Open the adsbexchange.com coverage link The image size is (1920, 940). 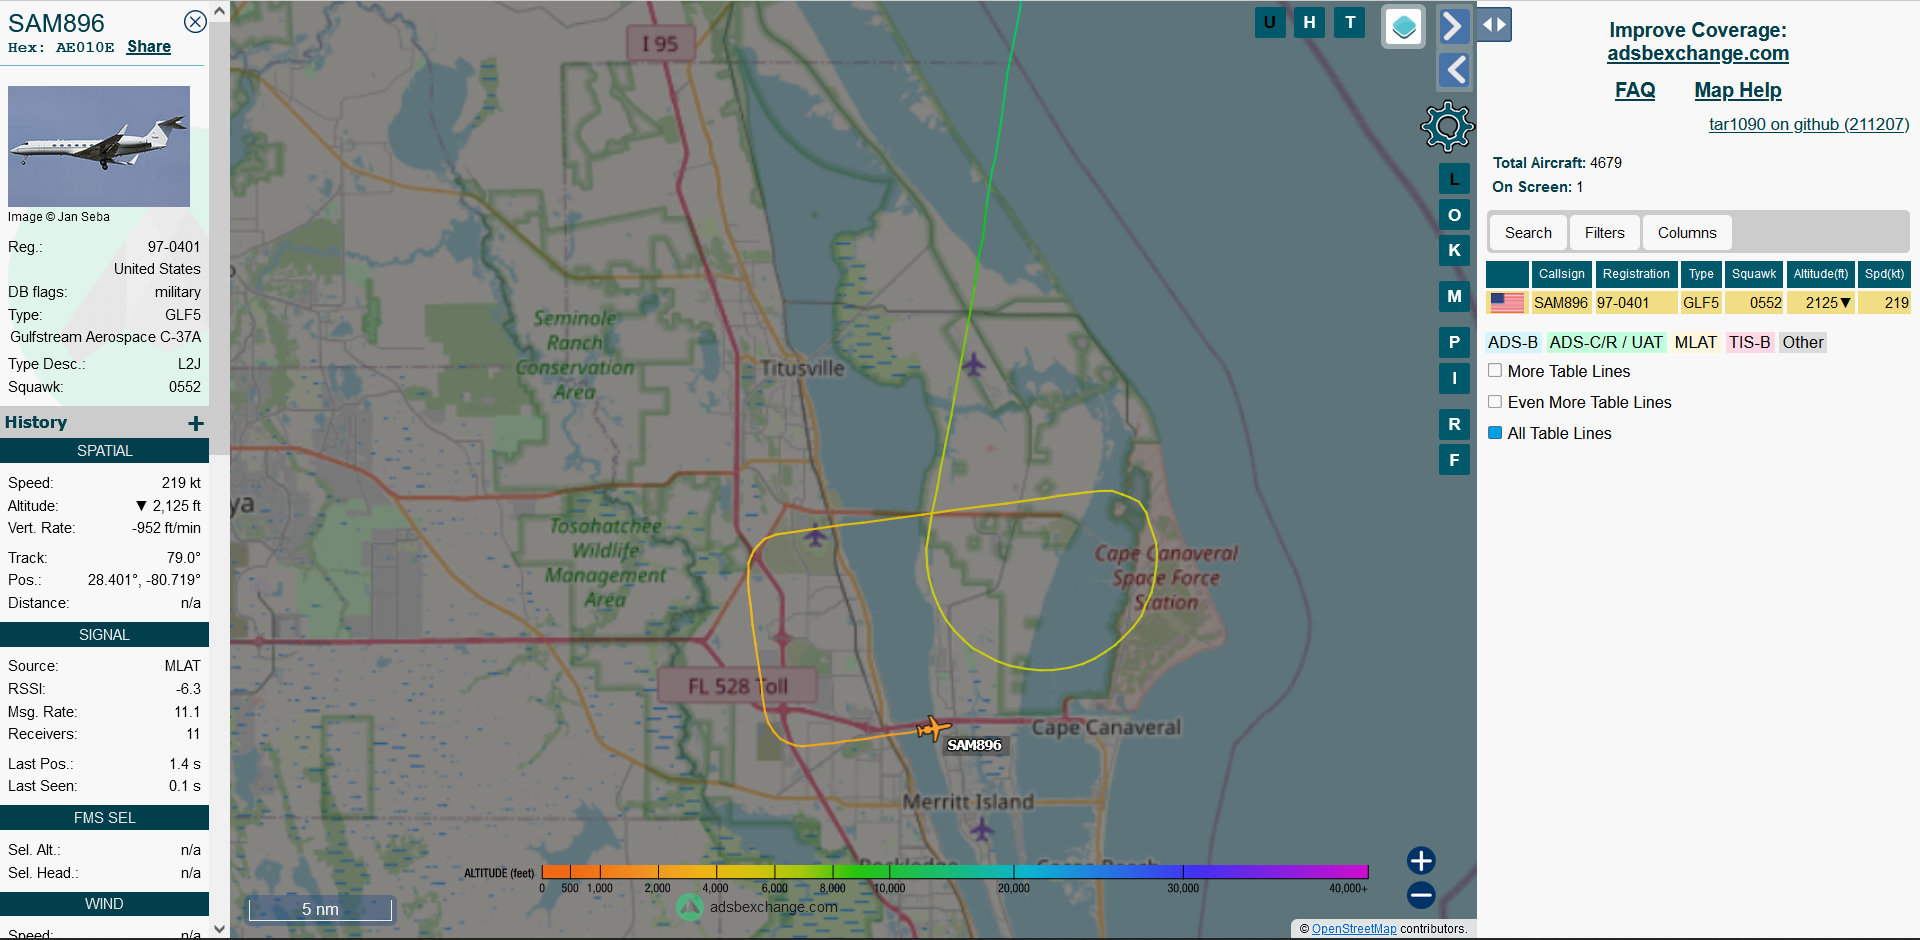(x=1698, y=54)
